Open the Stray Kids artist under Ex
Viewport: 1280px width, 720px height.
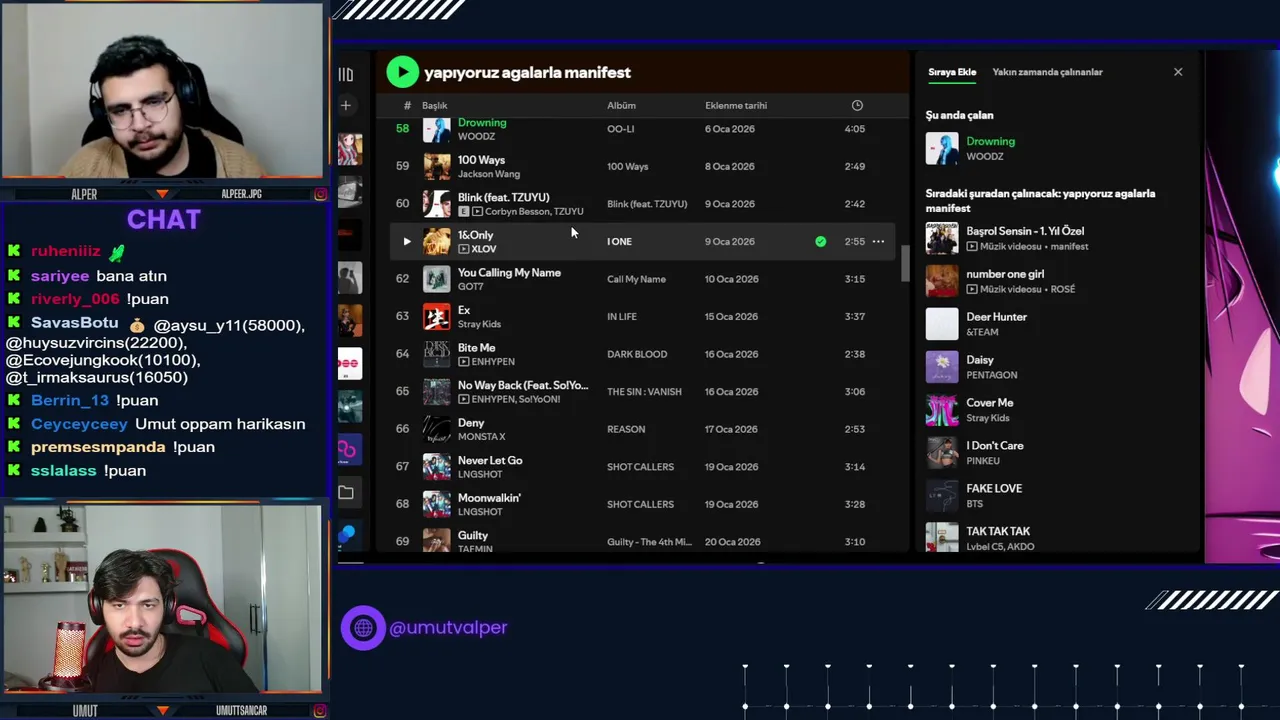tap(479, 324)
